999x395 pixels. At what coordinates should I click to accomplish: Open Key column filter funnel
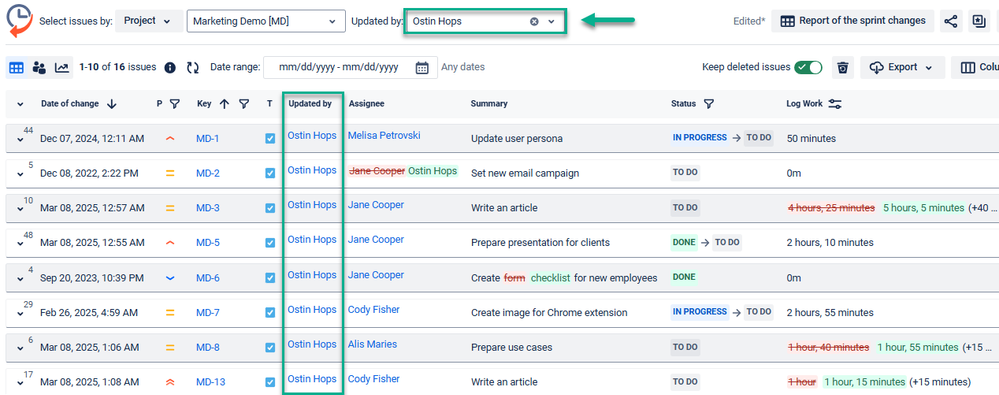coord(243,104)
